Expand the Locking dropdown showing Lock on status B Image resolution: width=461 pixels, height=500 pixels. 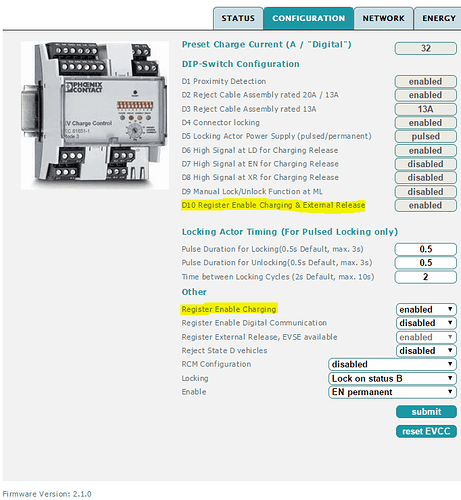pos(392,378)
